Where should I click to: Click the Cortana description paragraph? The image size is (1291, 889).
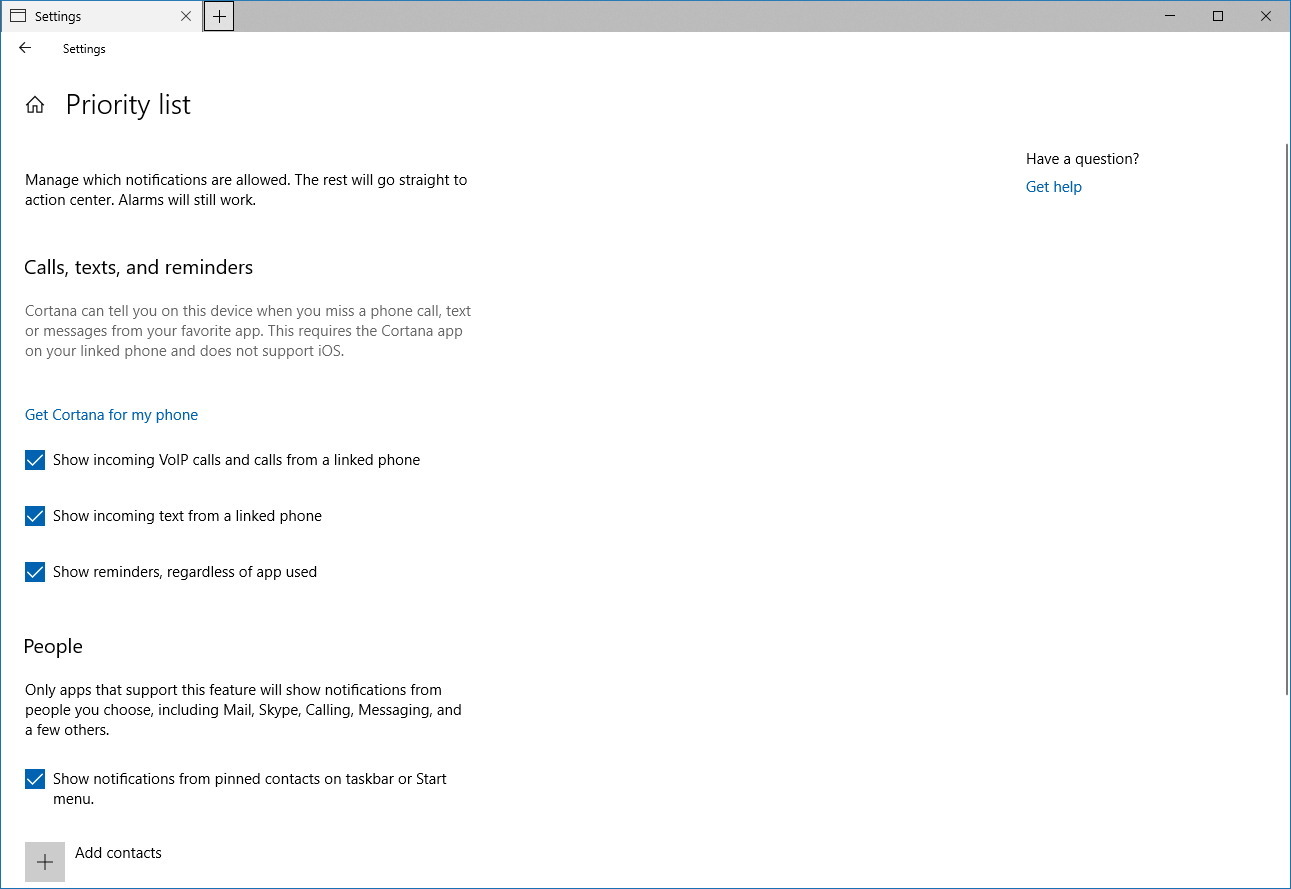pyautogui.click(x=248, y=331)
